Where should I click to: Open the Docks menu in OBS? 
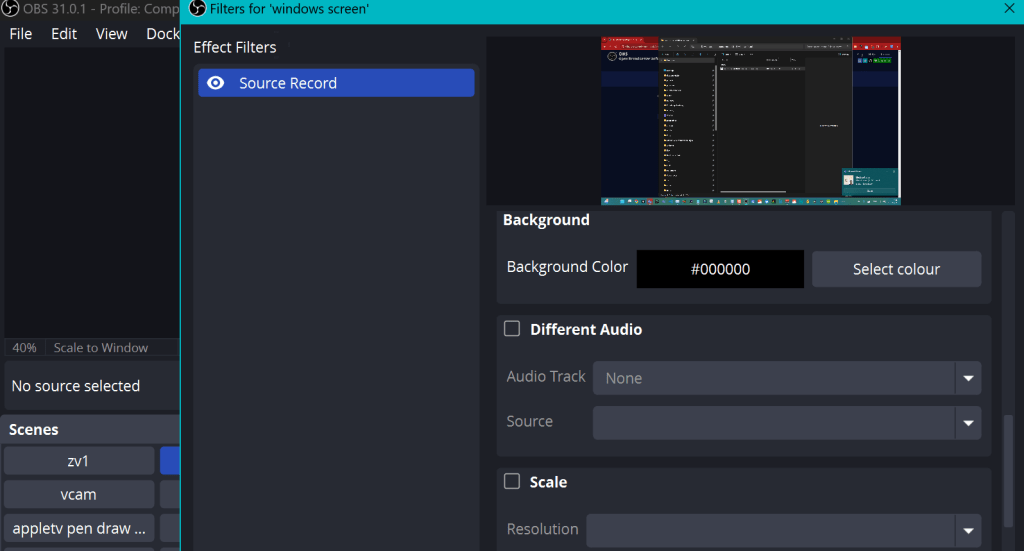tap(163, 34)
